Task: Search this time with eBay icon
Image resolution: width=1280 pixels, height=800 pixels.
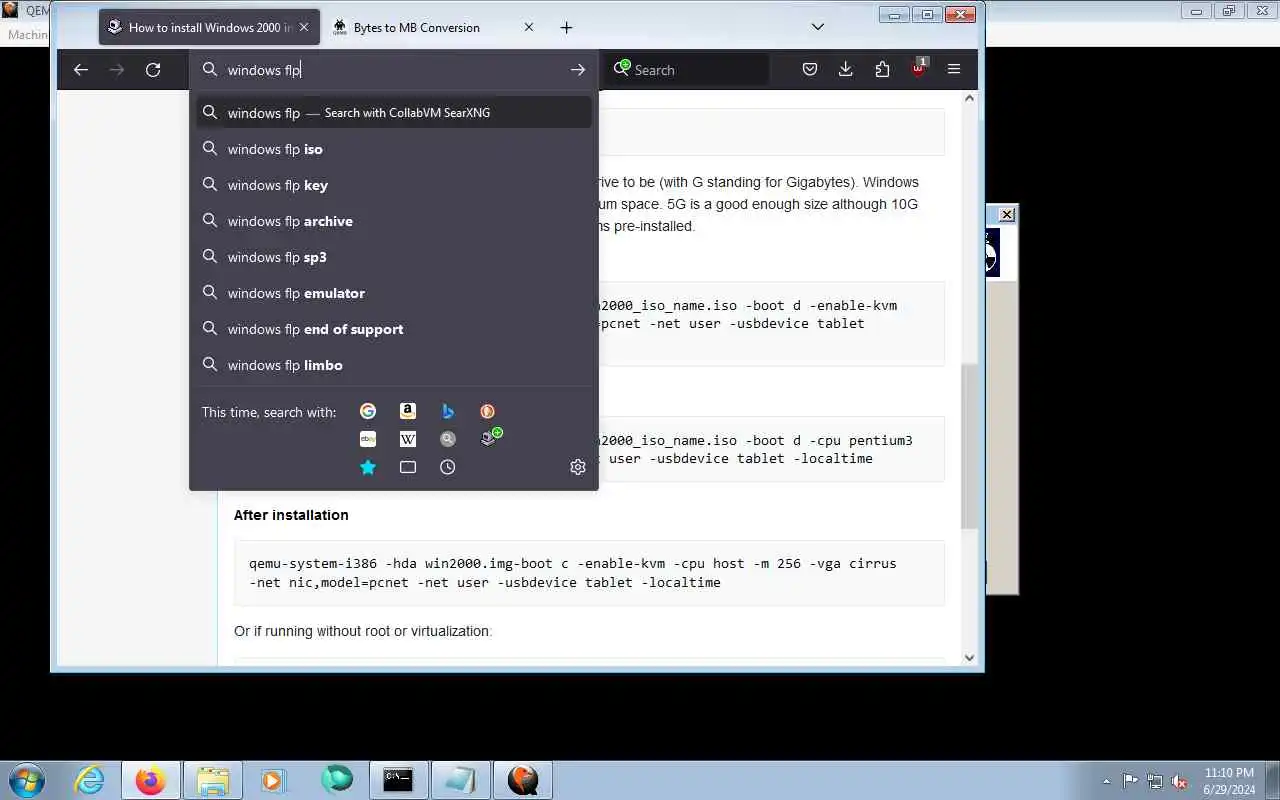Action: pos(368,439)
